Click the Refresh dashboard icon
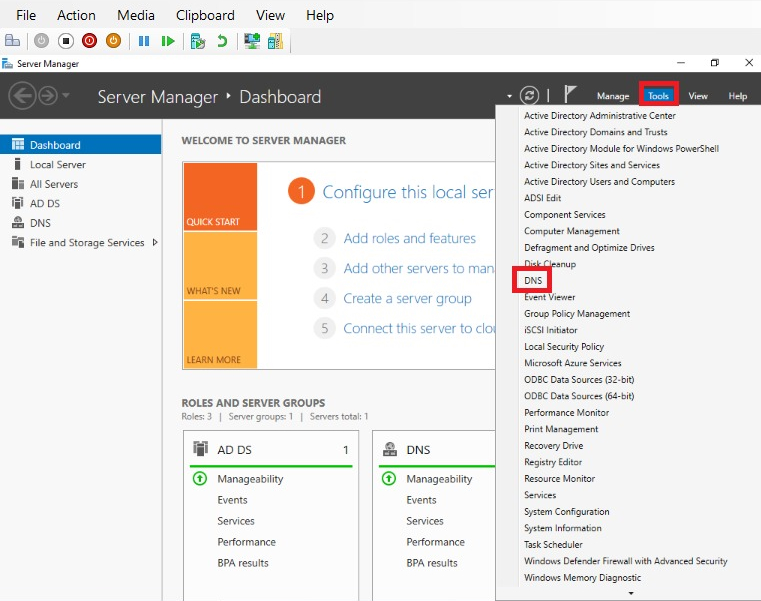This screenshot has height=601, width=761. pyautogui.click(x=529, y=95)
